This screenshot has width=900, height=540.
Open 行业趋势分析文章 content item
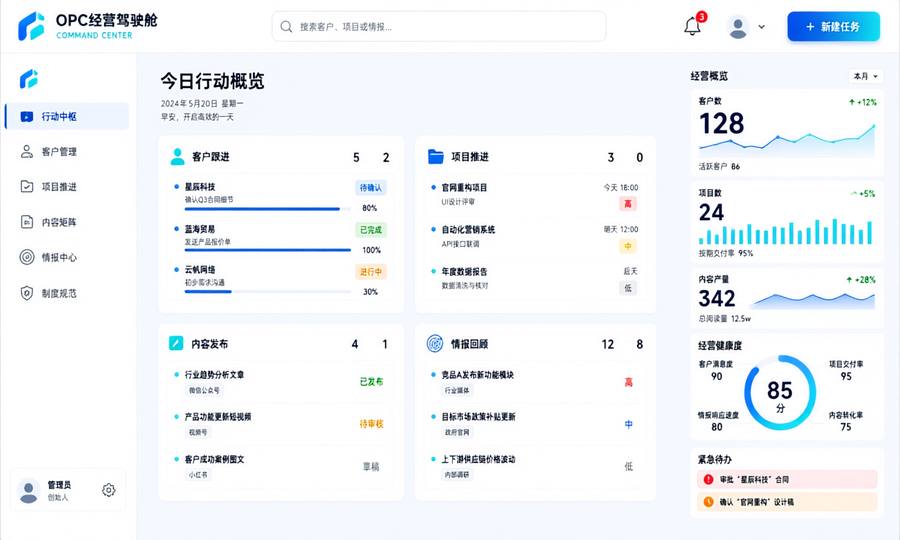pyautogui.click(x=281, y=382)
